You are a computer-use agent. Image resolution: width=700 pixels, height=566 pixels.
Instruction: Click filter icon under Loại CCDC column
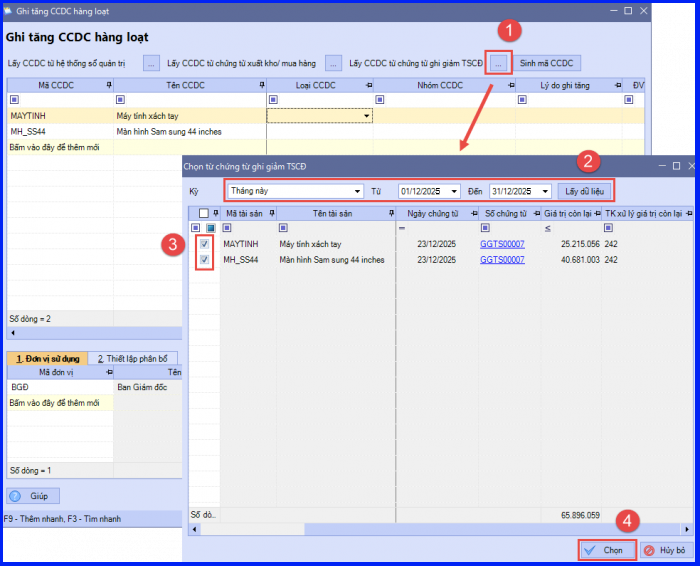273,100
